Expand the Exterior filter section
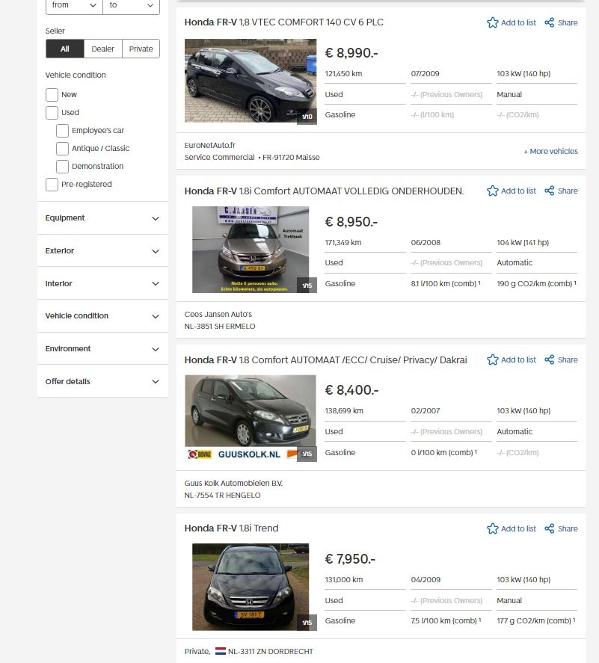 [x=102, y=251]
